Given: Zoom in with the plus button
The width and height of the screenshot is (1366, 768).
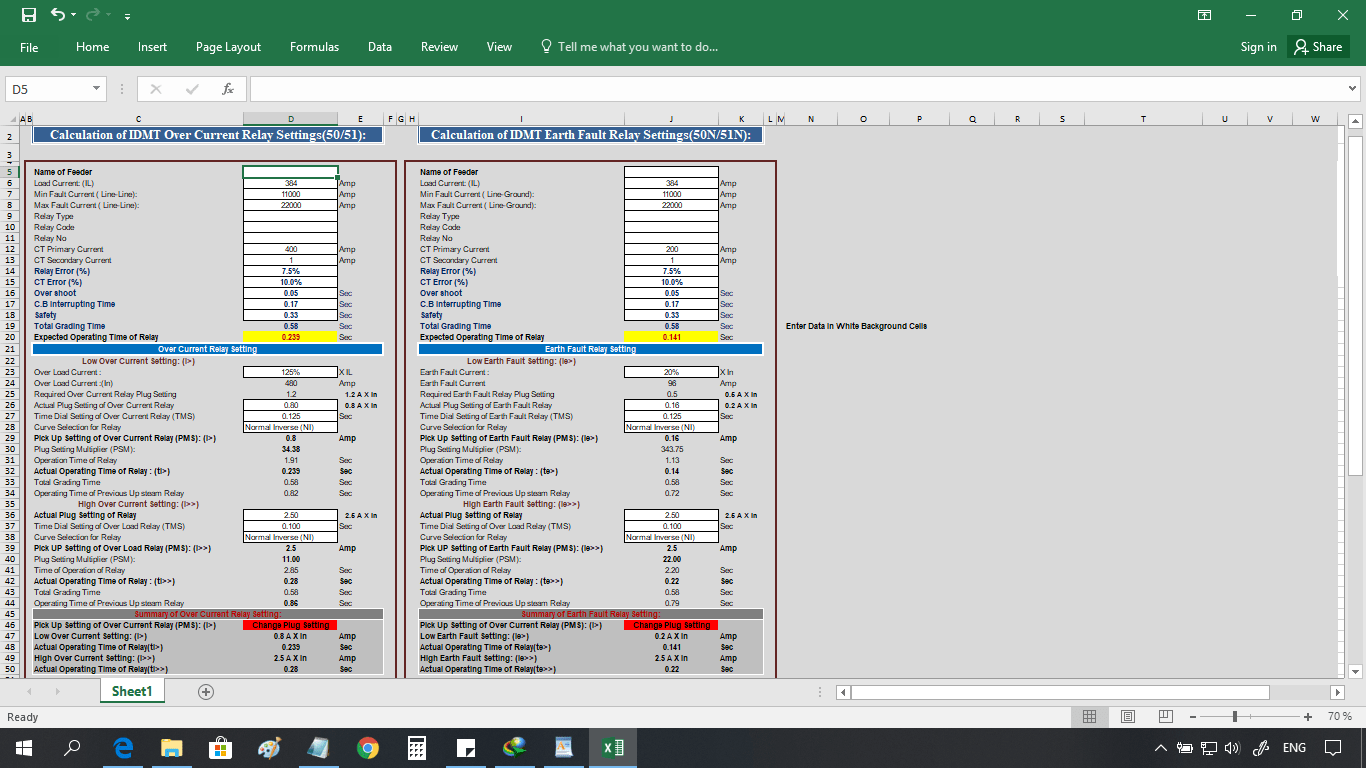Looking at the screenshot, I should click(x=1308, y=717).
